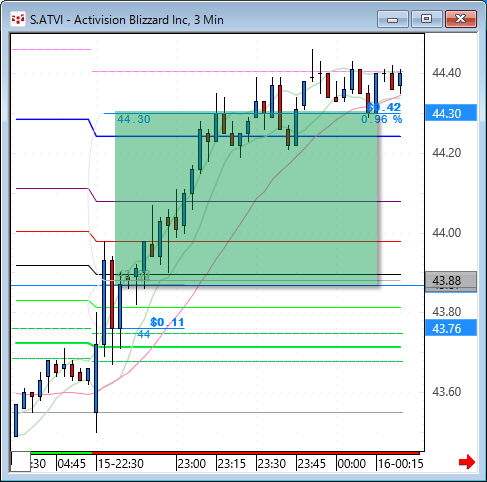Click the 23:00 time axis label
The image size is (487, 482).
pyautogui.click(x=191, y=463)
